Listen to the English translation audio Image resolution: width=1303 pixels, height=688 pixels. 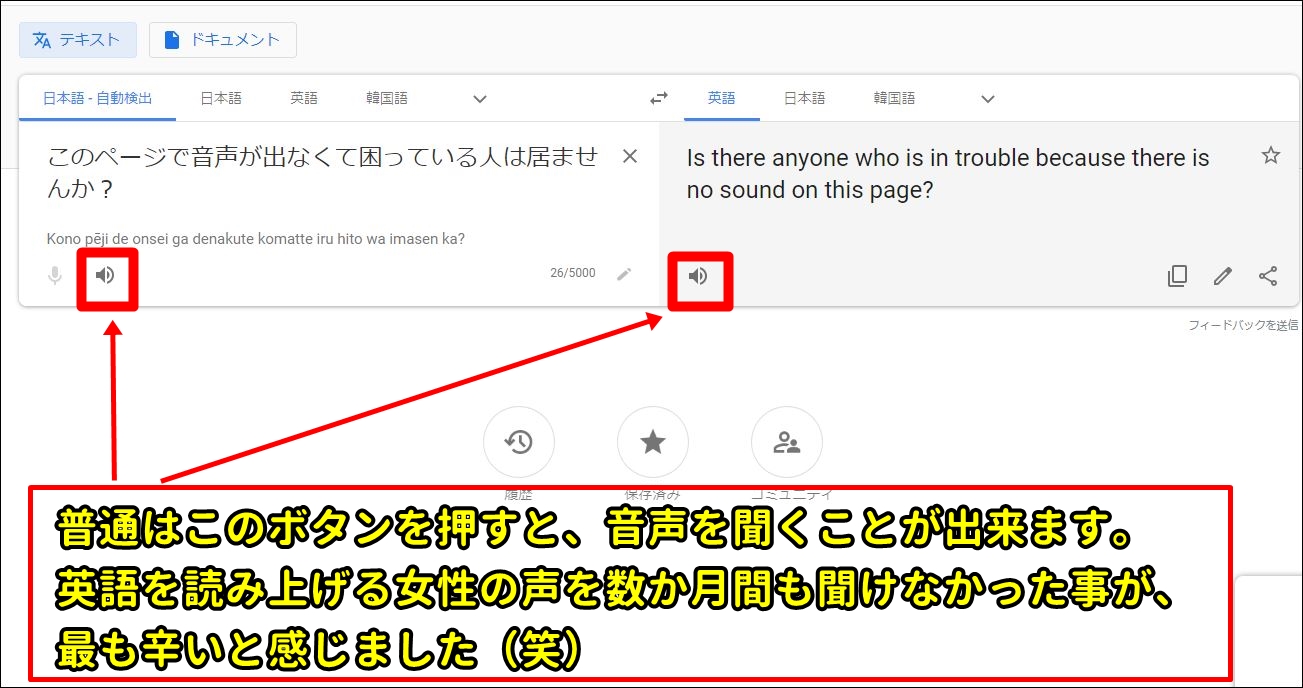pyautogui.click(x=698, y=276)
